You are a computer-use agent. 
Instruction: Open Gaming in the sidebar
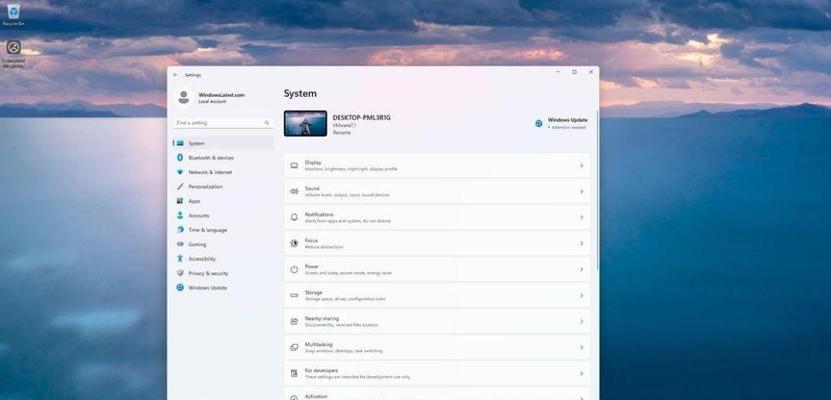(x=223, y=244)
